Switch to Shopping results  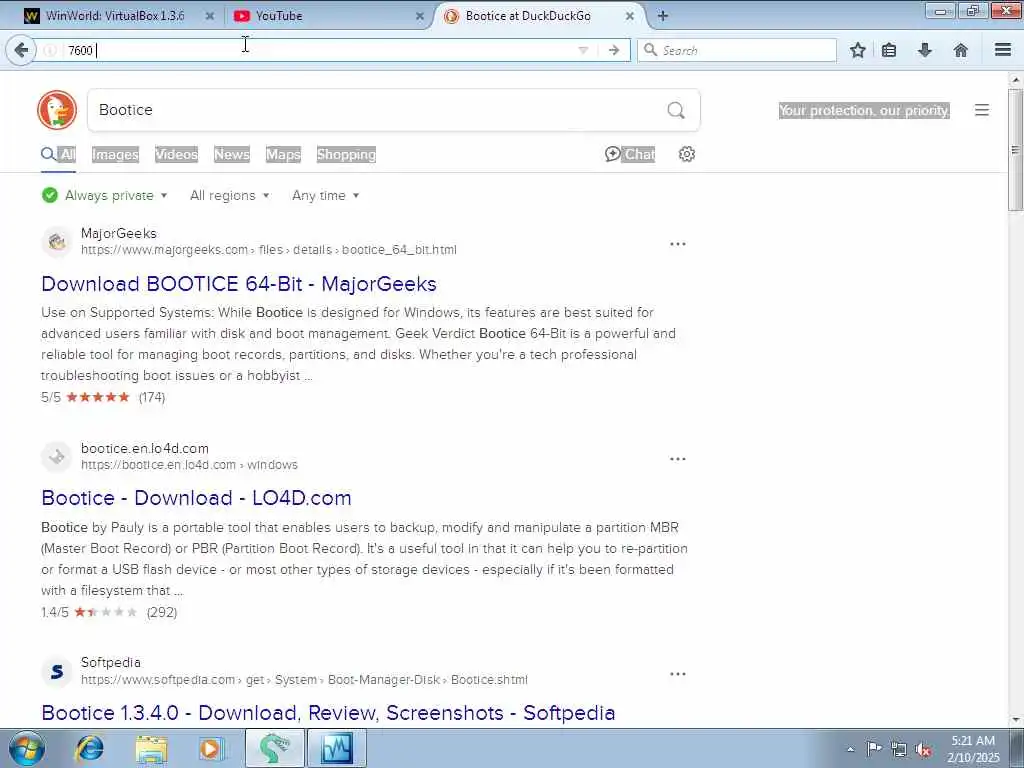click(x=346, y=154)
